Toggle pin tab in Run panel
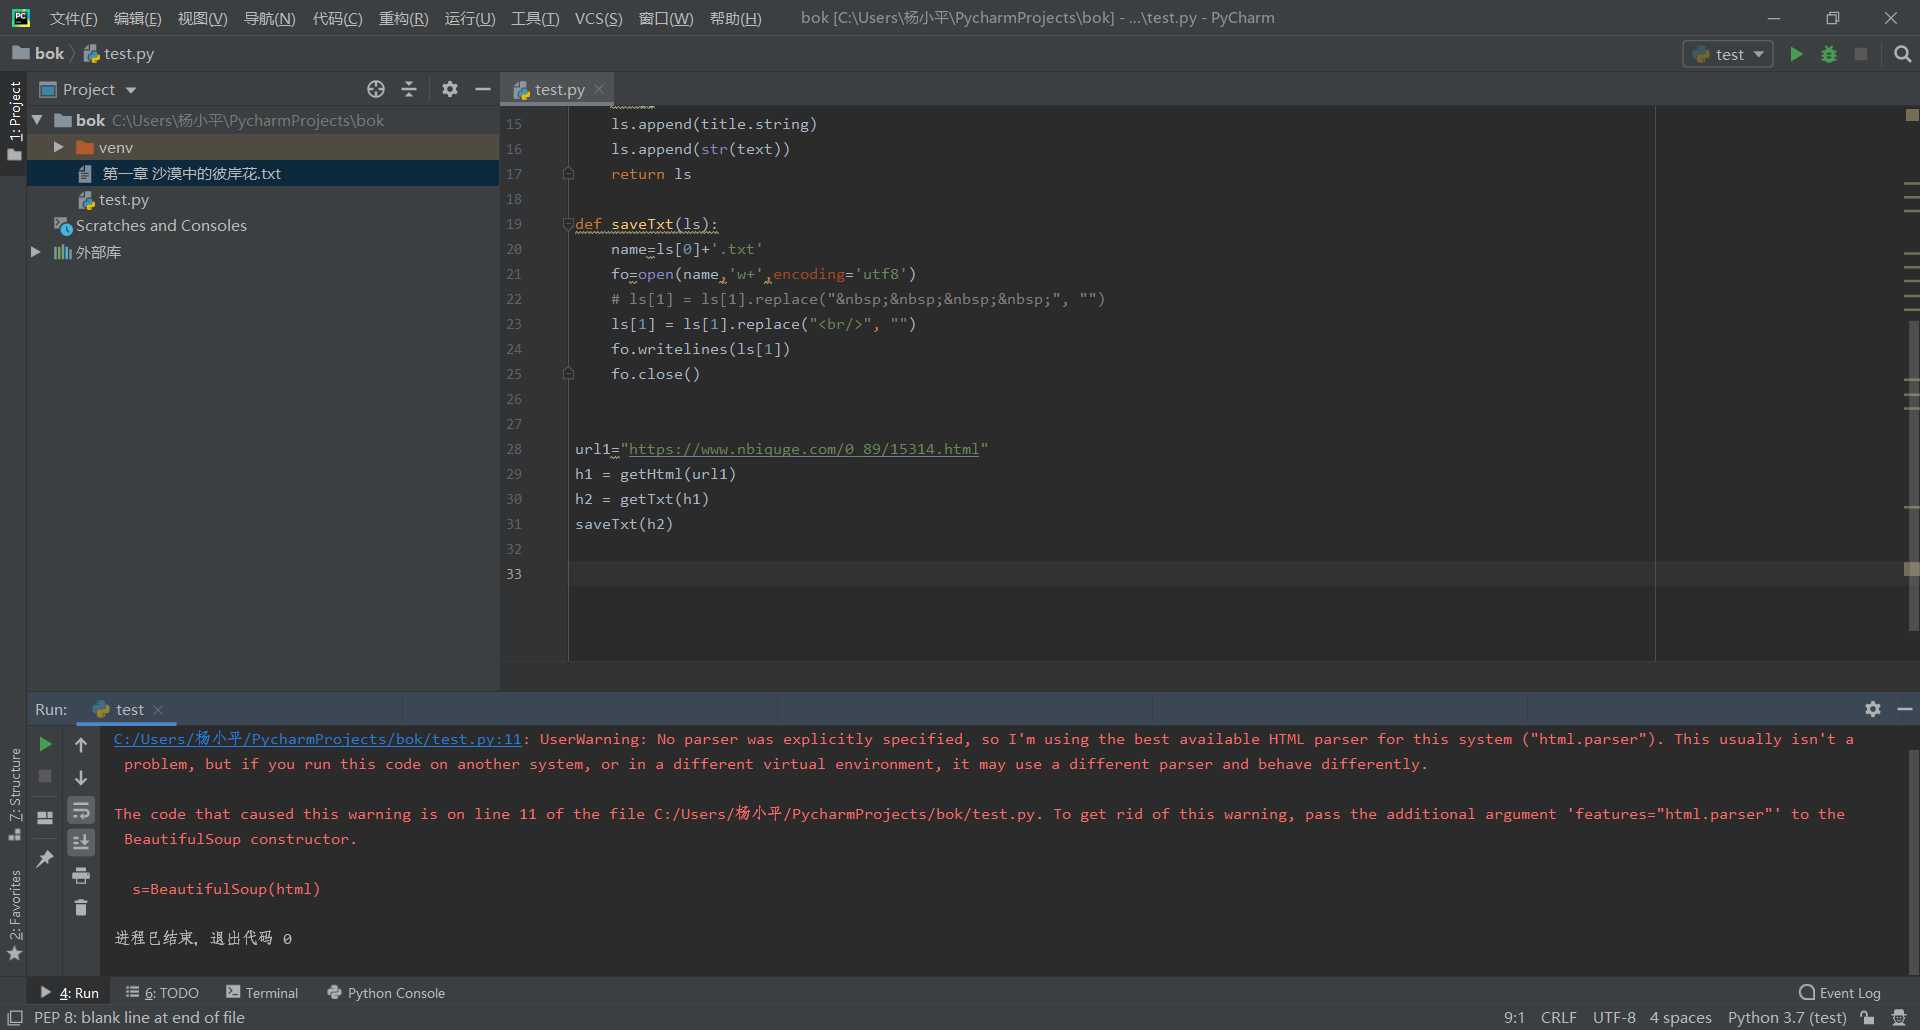1920x1030 pixels. [x=45, y=859]
